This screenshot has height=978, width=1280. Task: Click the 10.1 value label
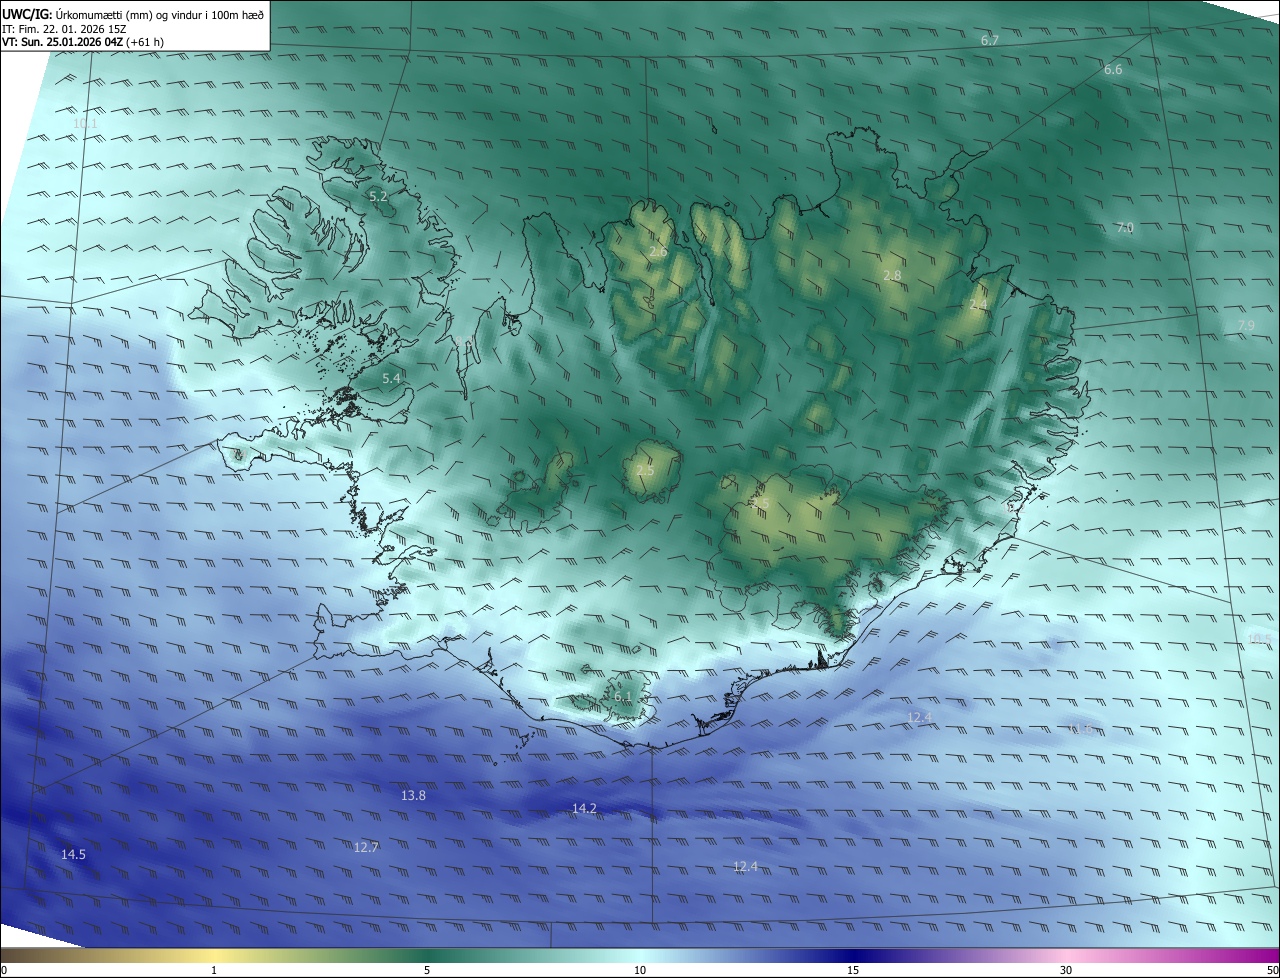coord(85,124)
